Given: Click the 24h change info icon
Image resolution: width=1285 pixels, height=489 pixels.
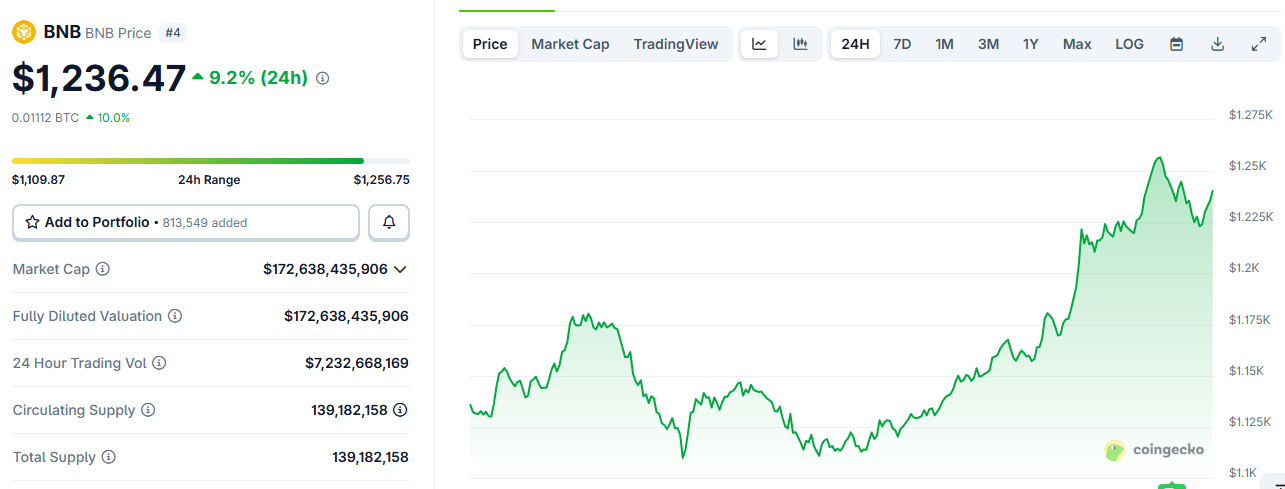Looking at the screenshot, I should (322, 78).
